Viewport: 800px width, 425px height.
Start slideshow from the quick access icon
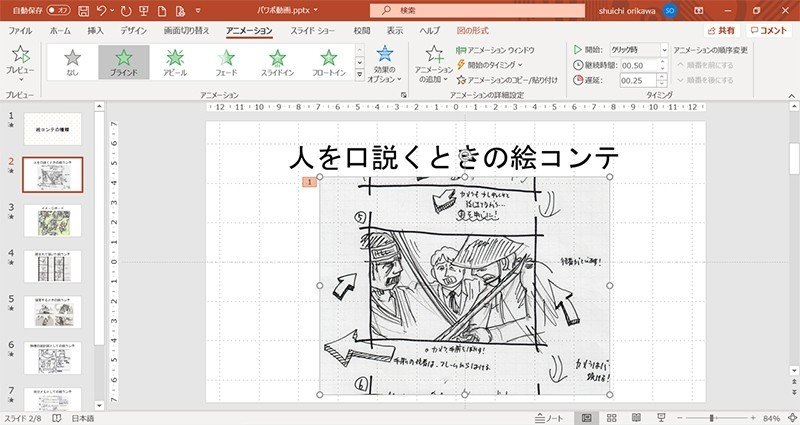[x=144, y=11]
